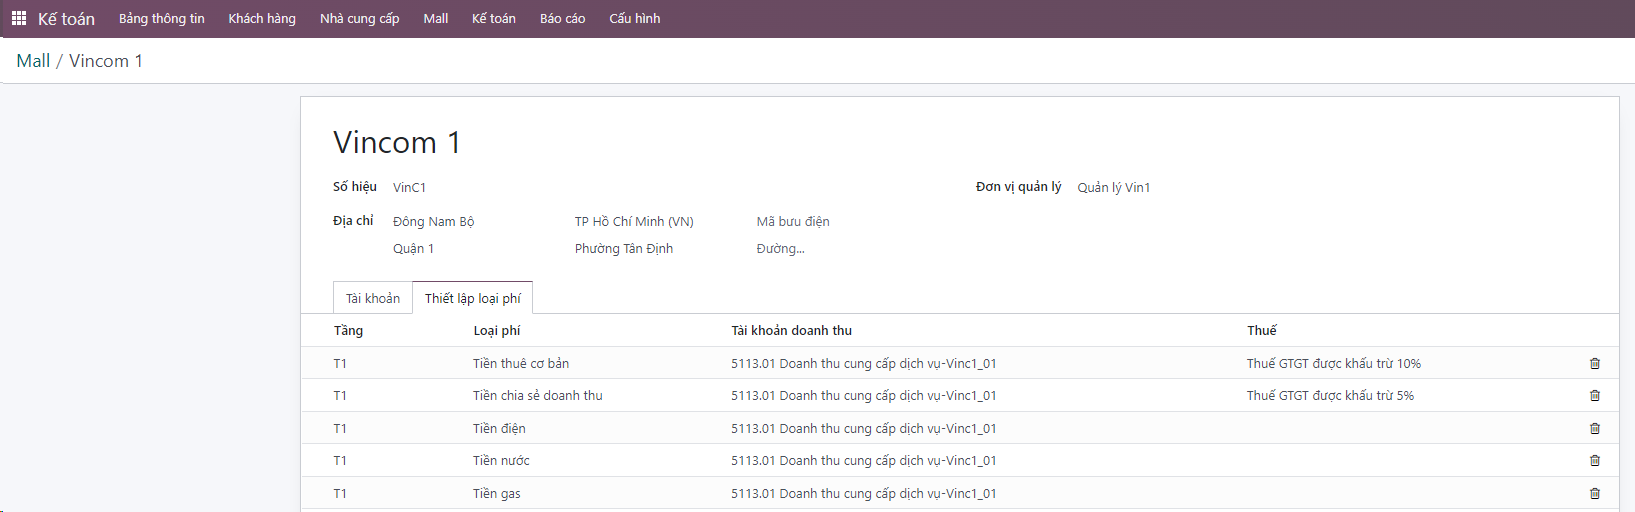
Task: Click the Đường street input field
Action: 780,248
